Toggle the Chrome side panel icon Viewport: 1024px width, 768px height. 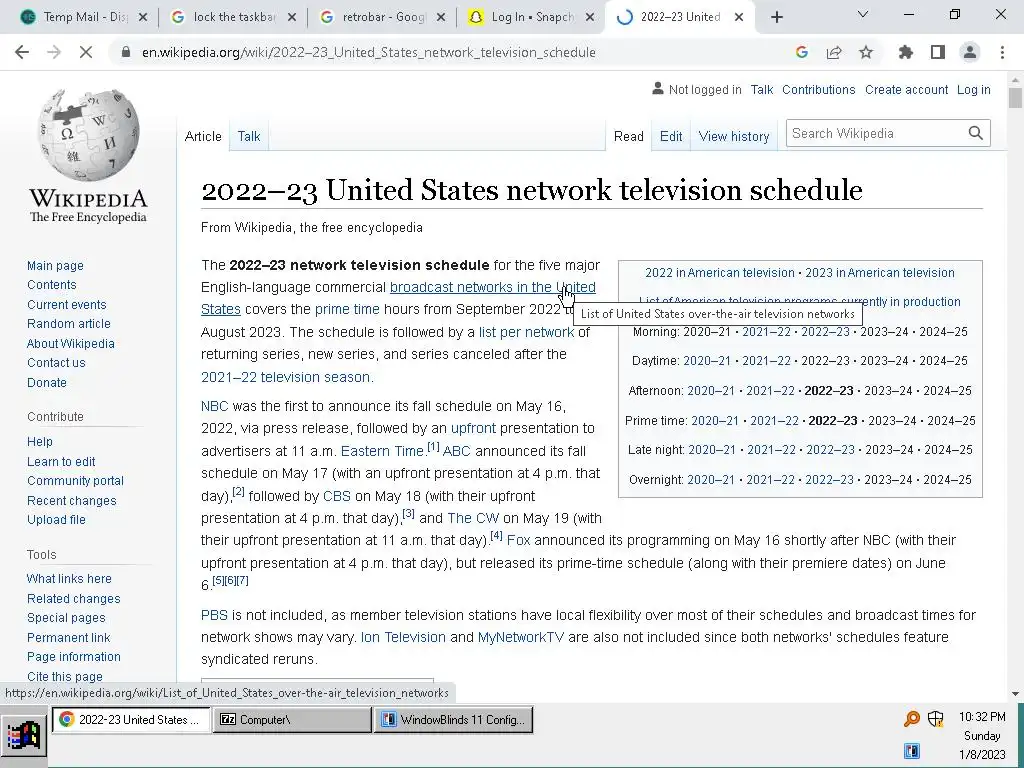[x=938, y=52]
